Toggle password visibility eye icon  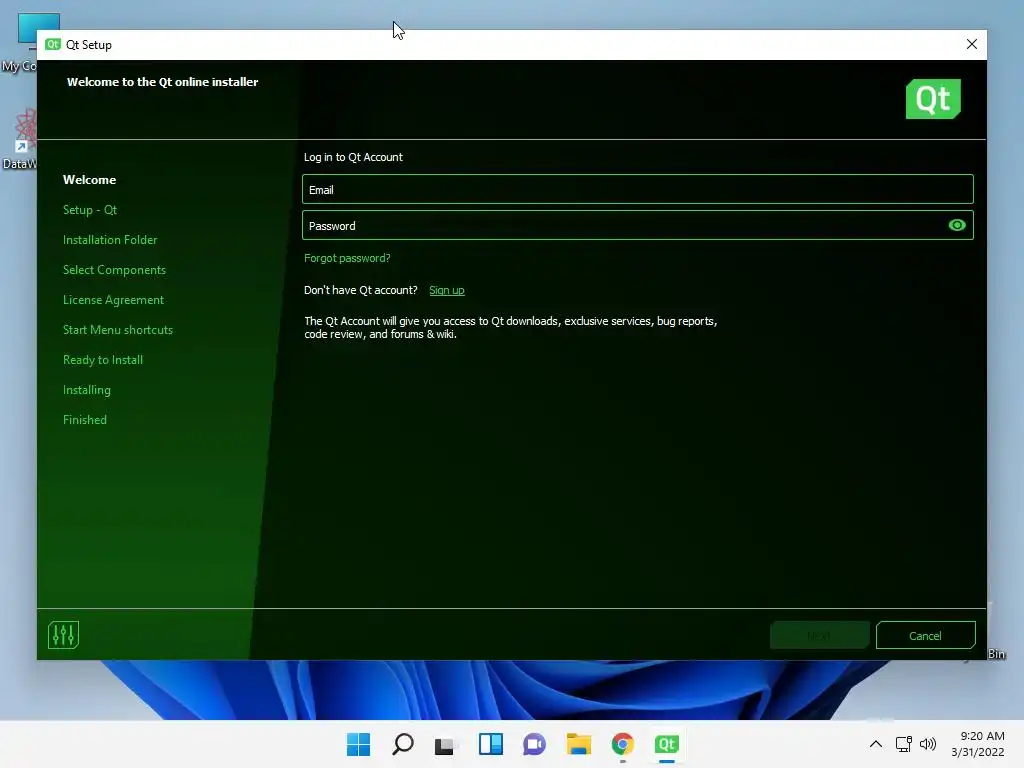(x=957, y=225)
